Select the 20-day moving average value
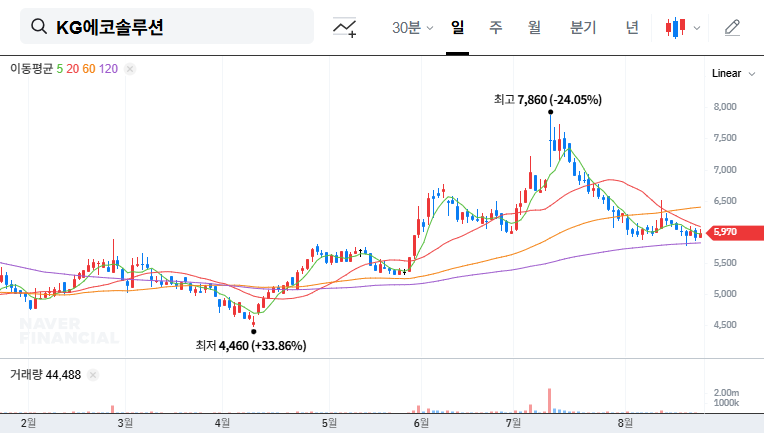 [x=73, y=69]
